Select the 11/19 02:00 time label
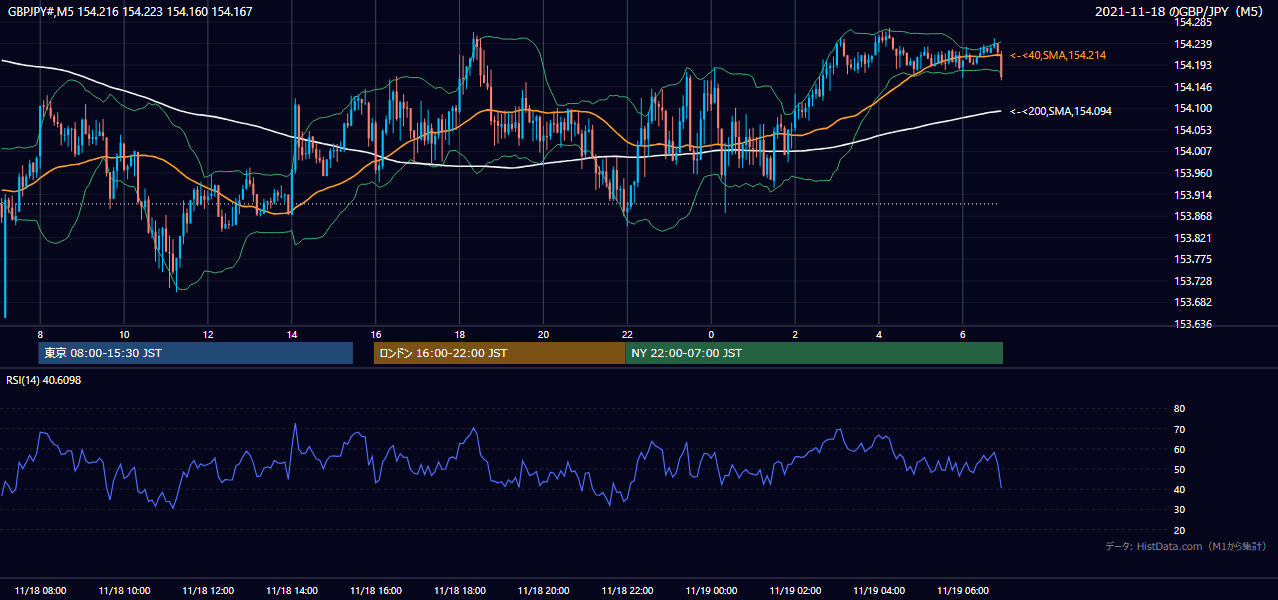Image resolution: width=1278 pixels, height=600 pixels. (795, 591)
